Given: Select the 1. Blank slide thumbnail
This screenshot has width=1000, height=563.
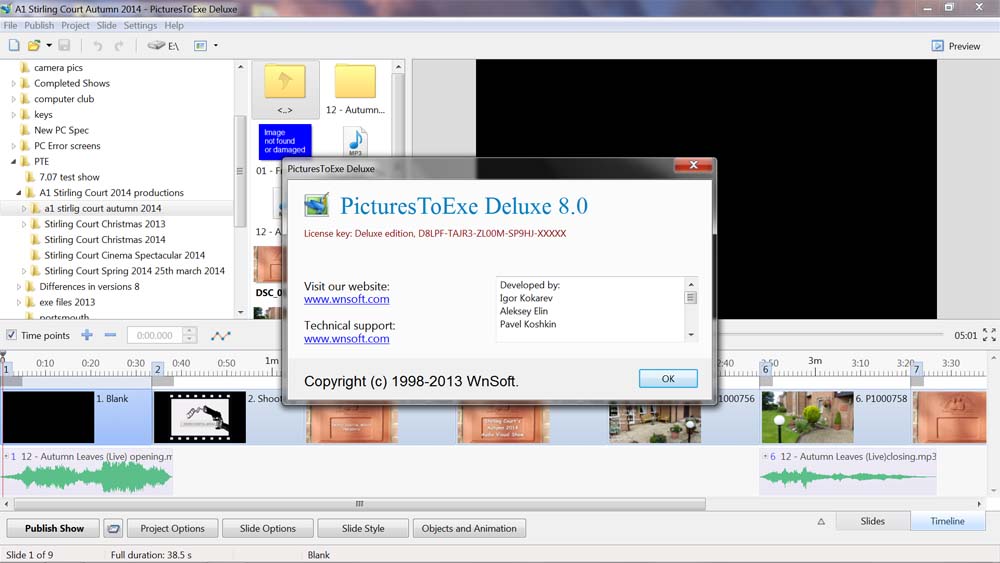Looking at the screenshot, I should (48, 417).
